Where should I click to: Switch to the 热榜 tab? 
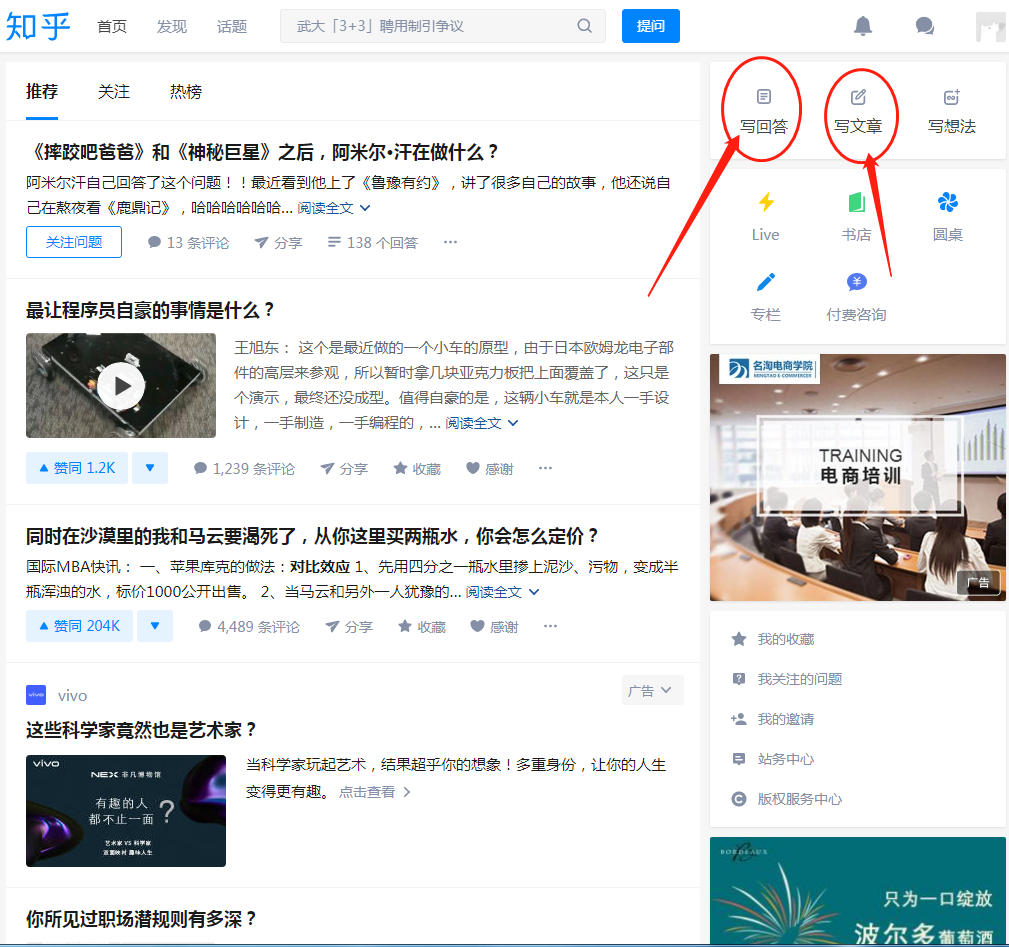pos(186,90)
